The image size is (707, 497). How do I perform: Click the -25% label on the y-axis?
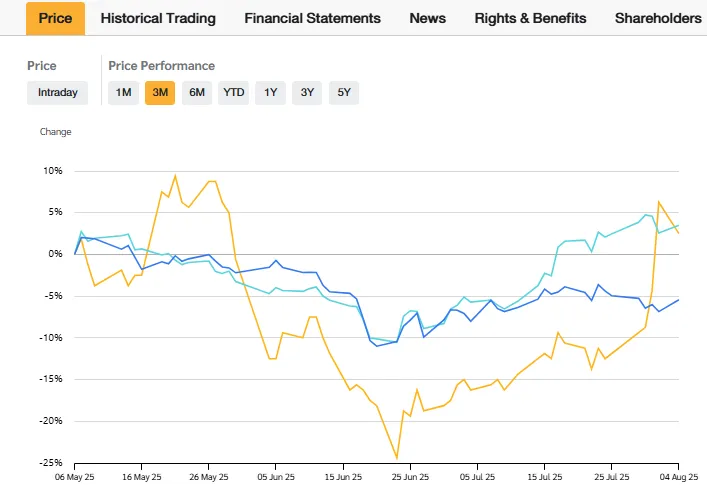(49, 463)
